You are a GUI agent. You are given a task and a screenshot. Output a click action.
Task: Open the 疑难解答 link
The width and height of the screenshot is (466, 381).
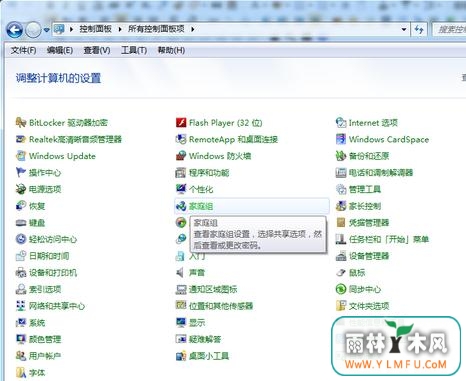point(205,339)
